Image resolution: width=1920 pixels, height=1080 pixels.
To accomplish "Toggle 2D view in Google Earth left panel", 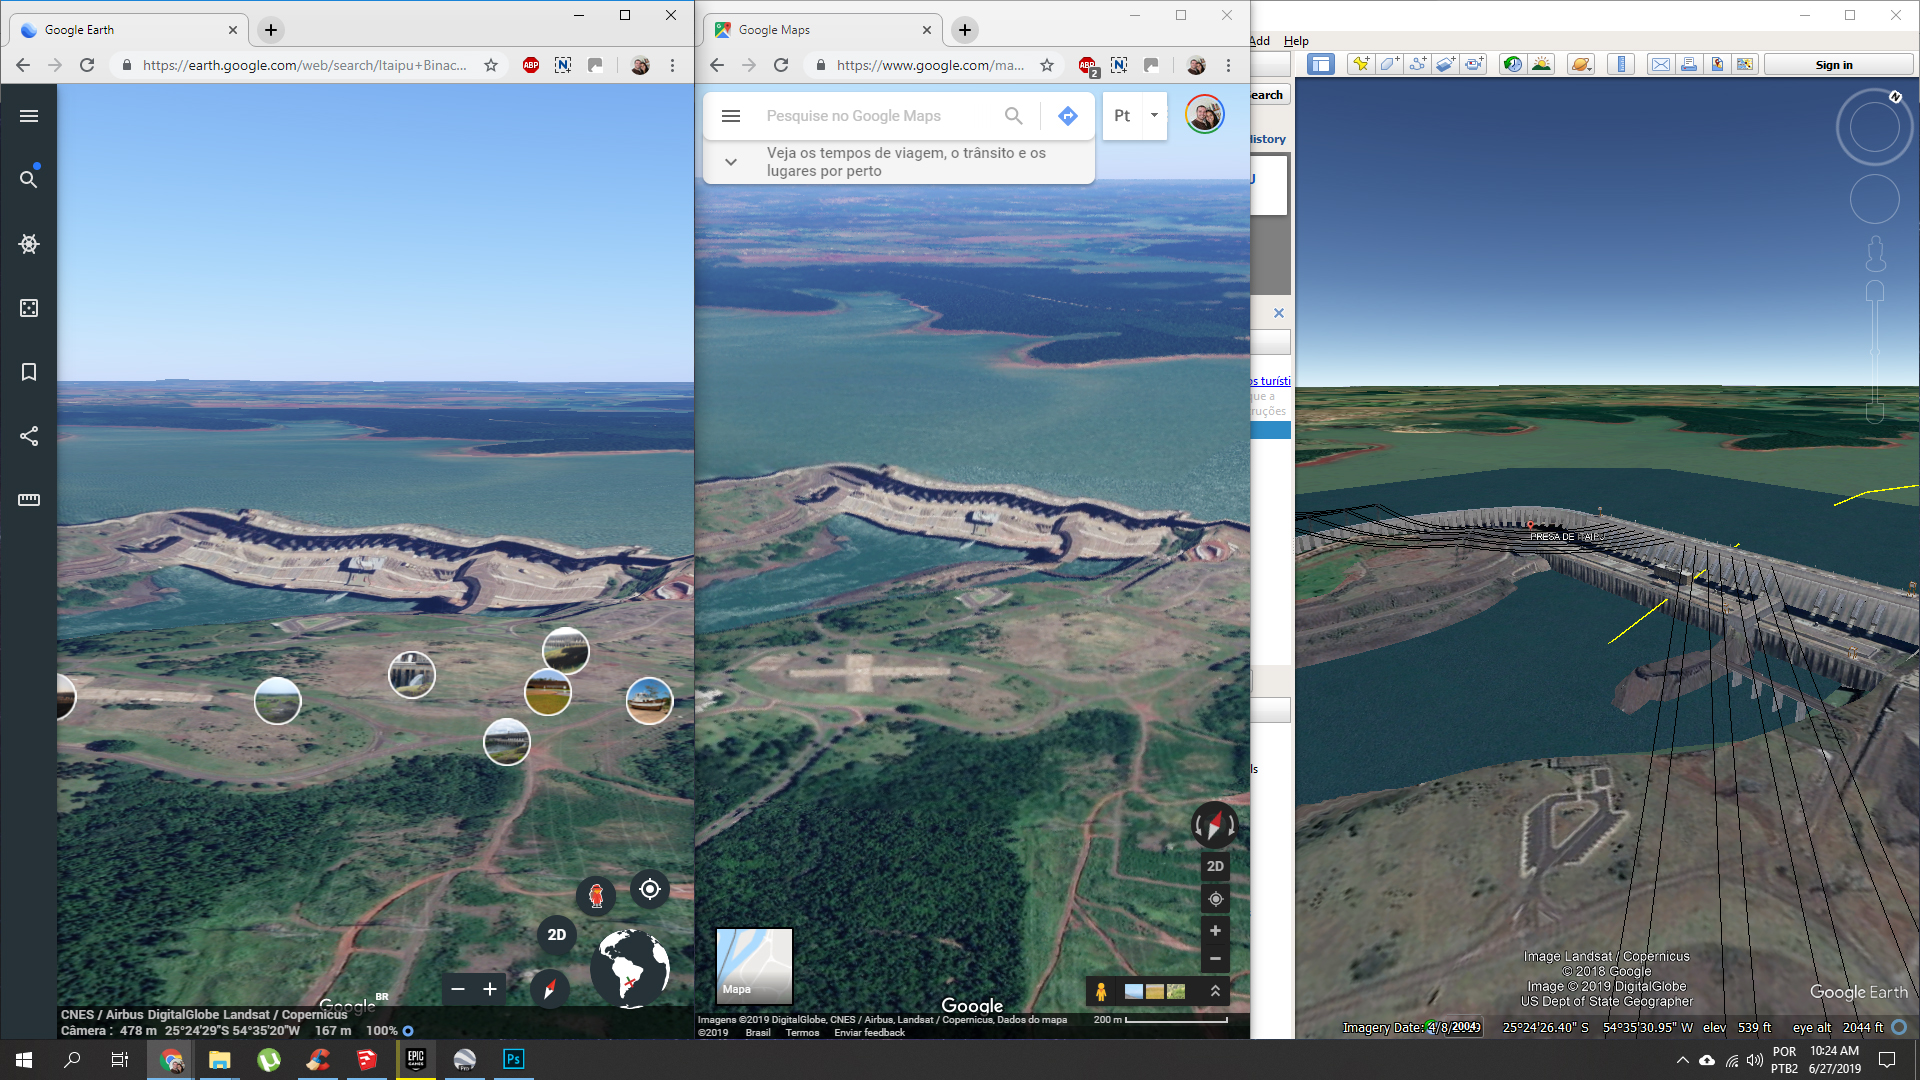I will (555, 934).
